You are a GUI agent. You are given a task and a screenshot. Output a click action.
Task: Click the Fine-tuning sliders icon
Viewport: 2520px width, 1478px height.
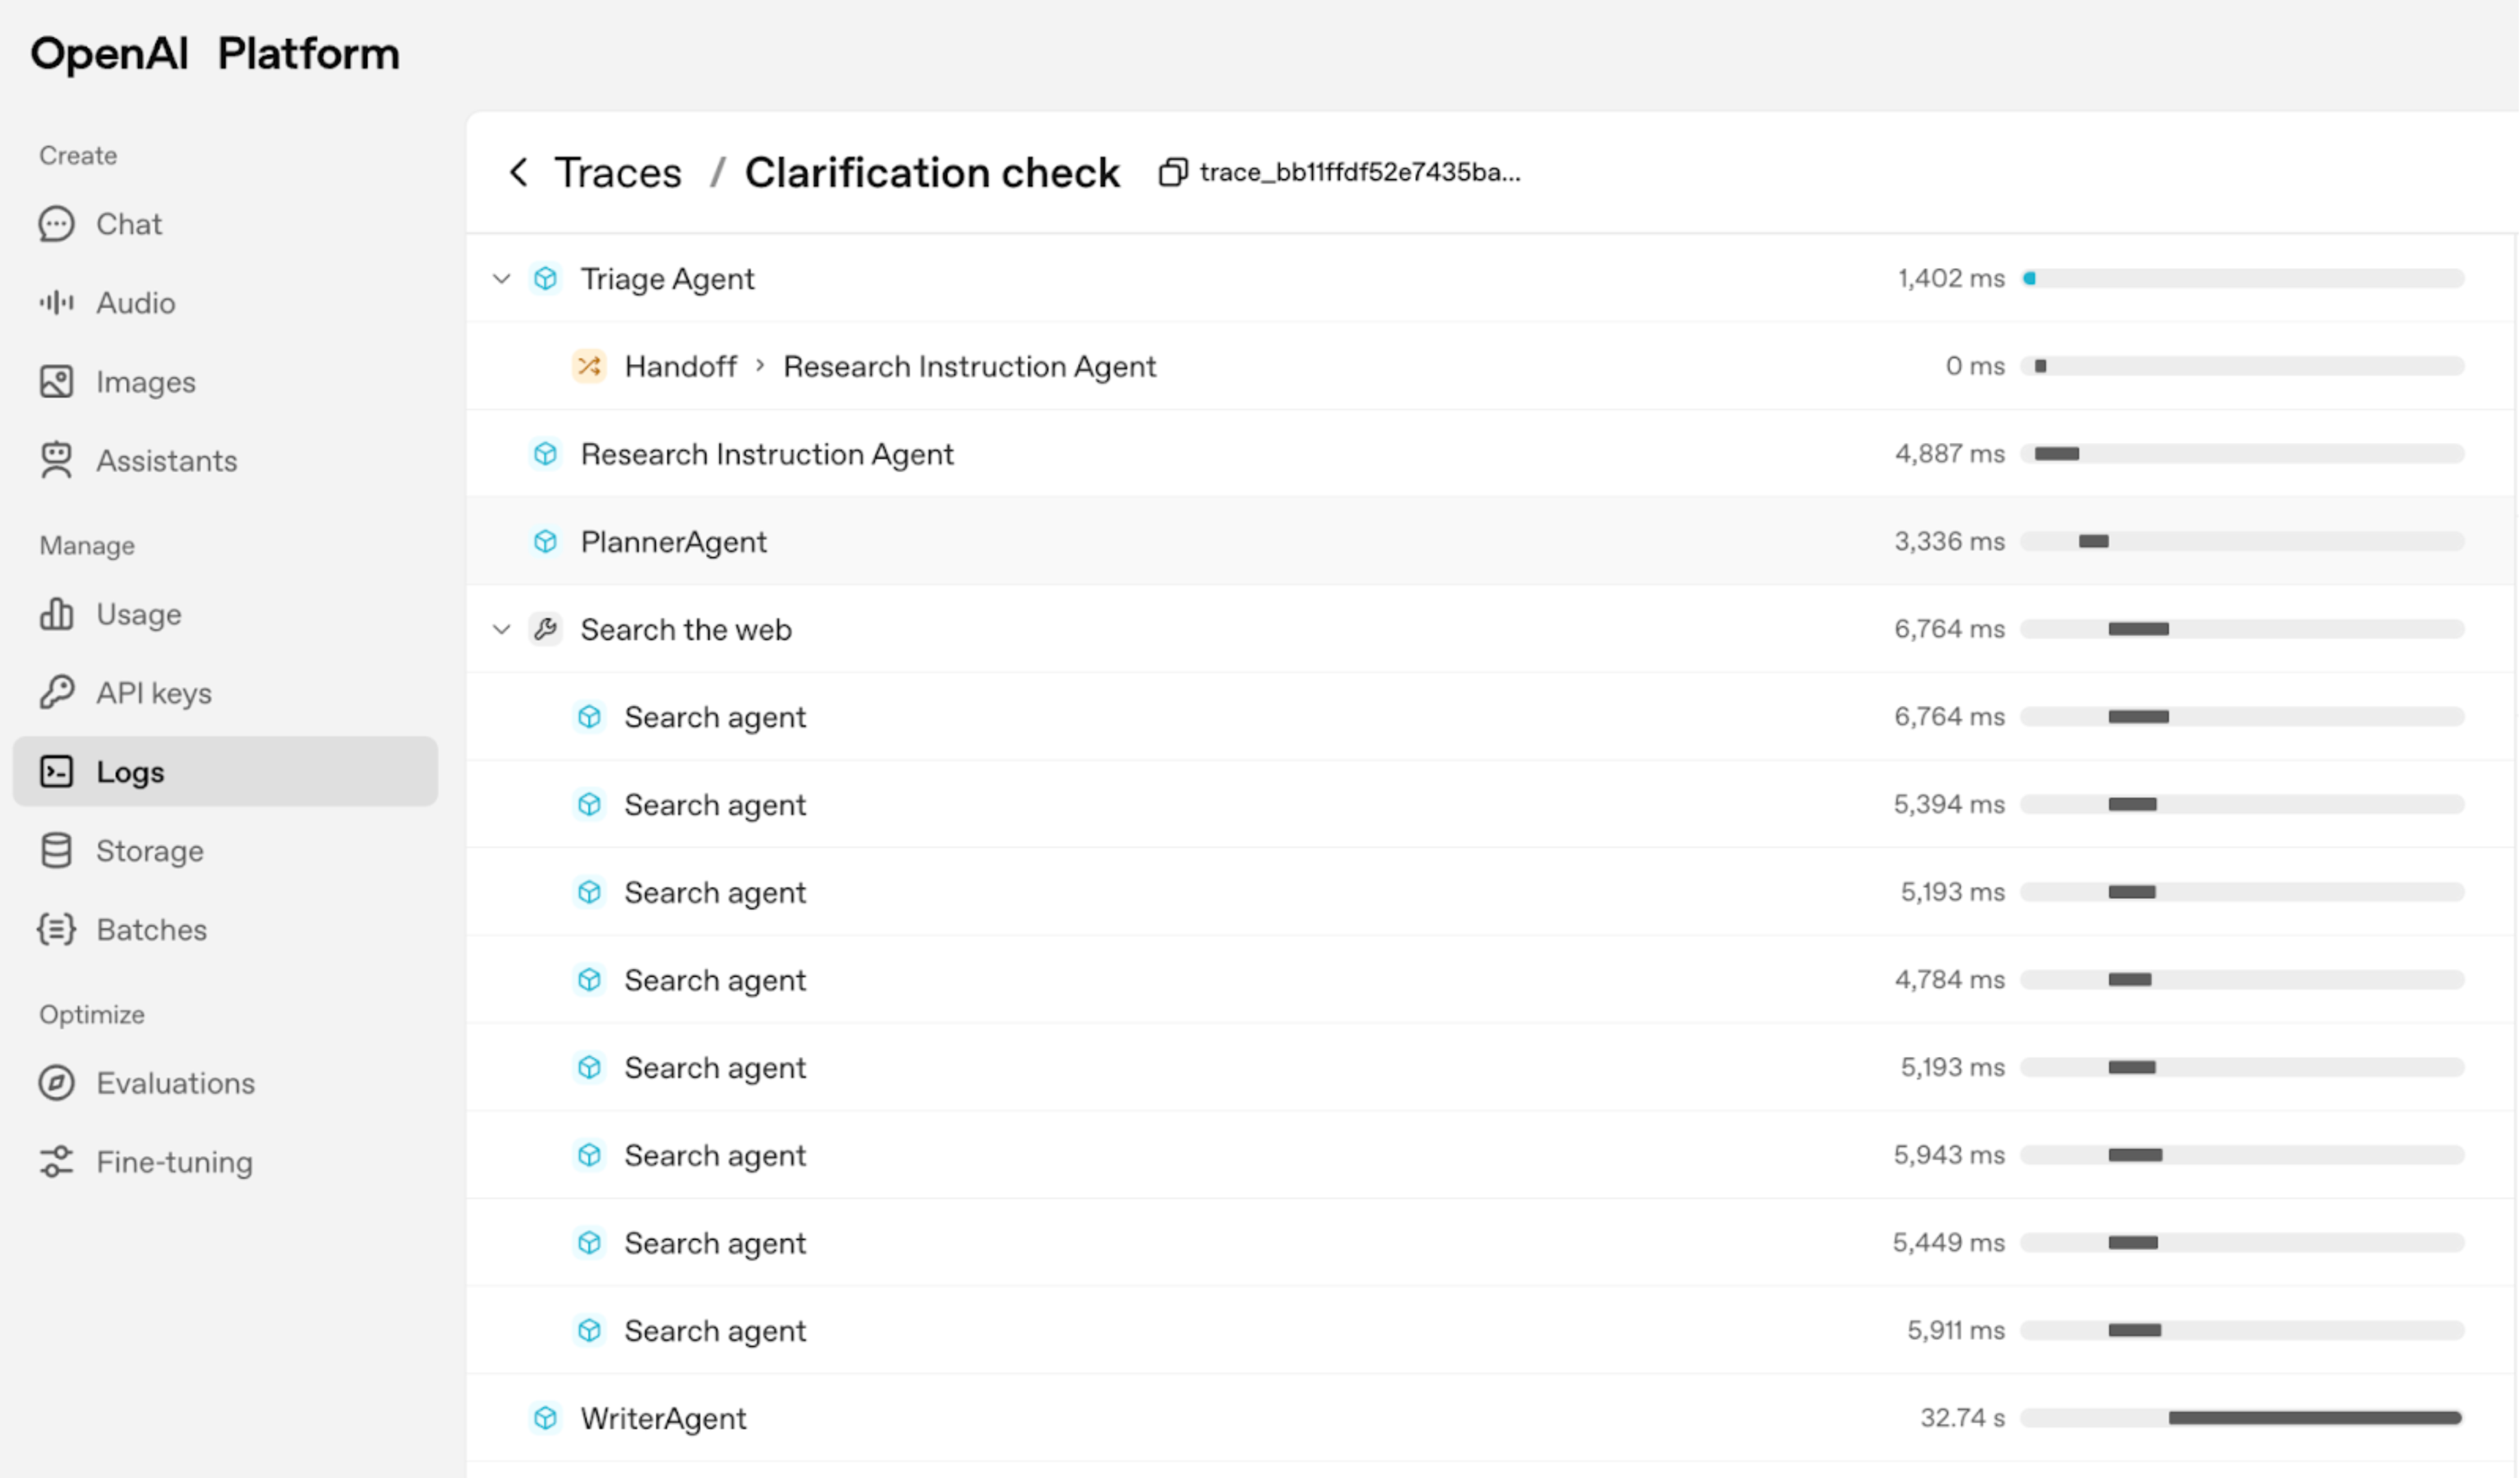tap(57, 1162)
